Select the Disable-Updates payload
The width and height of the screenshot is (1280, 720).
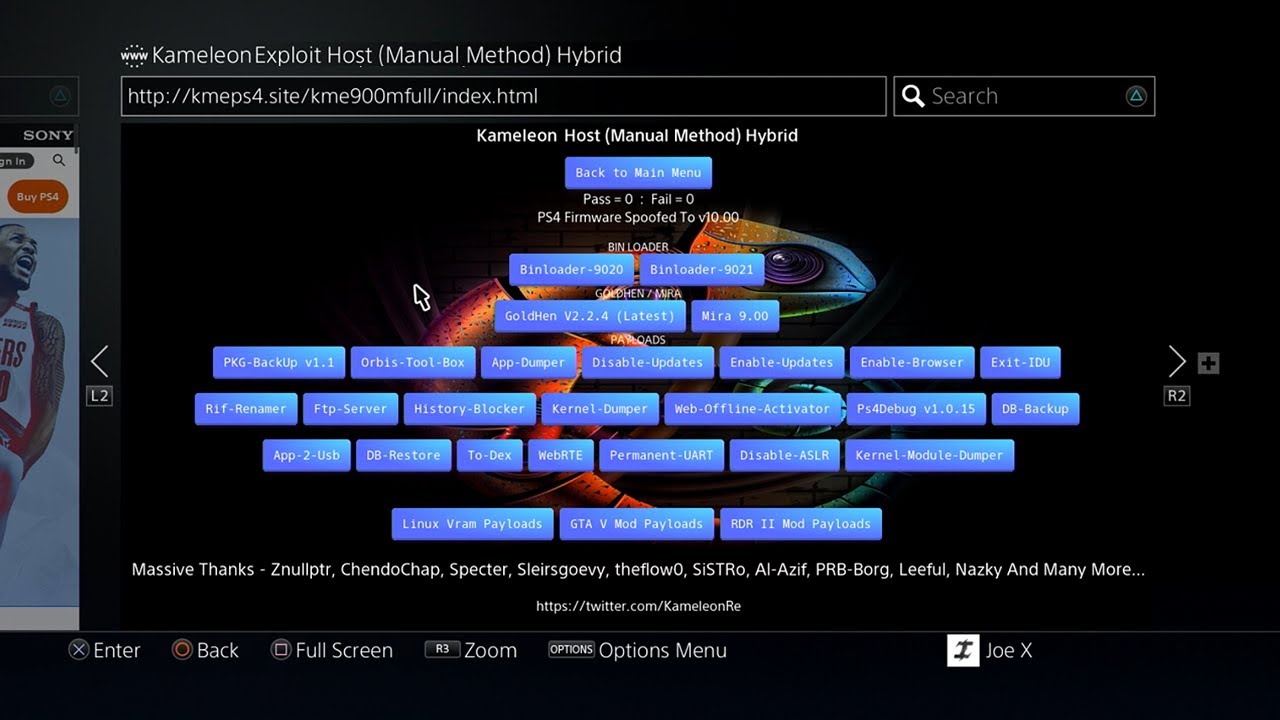pyautogui.click(x=648, y=362)
